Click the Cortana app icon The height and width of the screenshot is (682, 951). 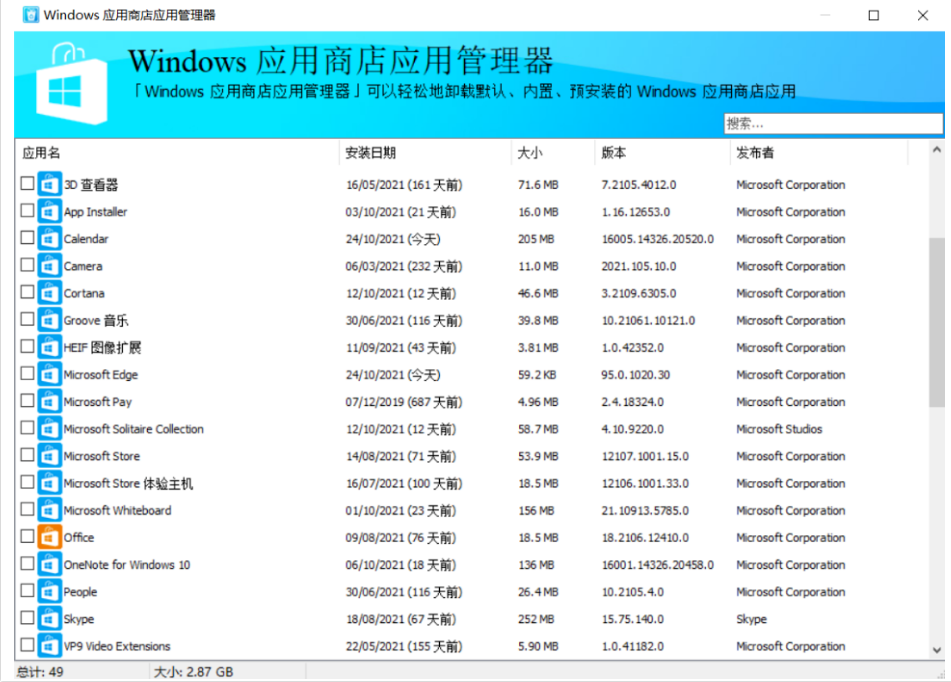pyautogui.click(x=49, y=293)
